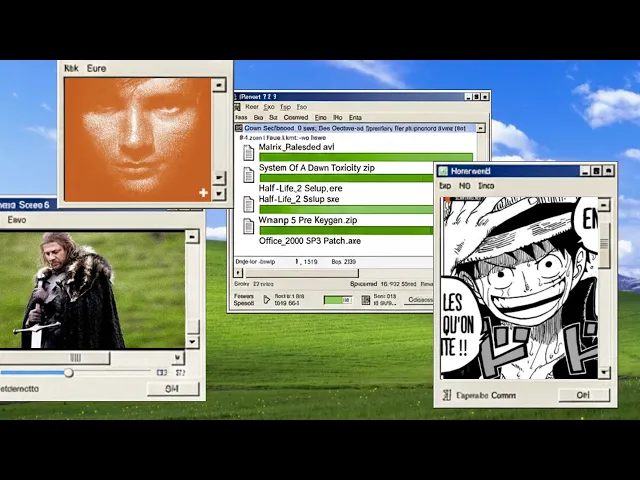
Task: Click the play triangle icon next to Feaers Spesod
Action: coord(267,300)
